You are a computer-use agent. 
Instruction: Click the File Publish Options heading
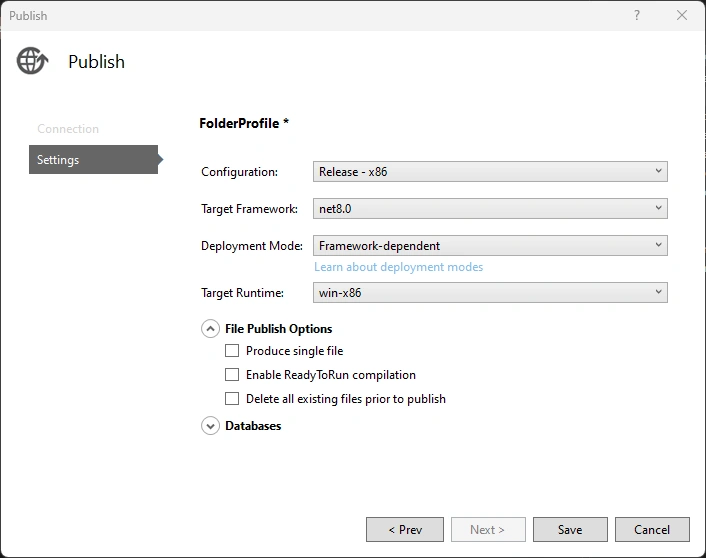279,329
